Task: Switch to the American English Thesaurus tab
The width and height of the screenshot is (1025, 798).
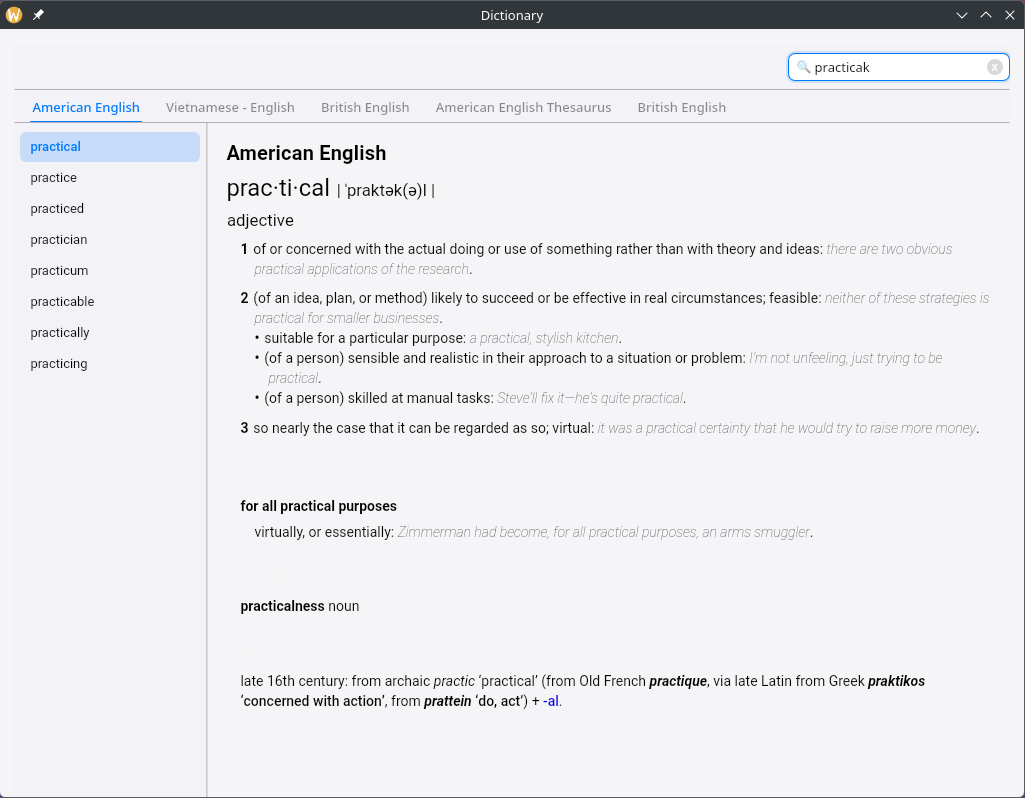Action: (x=523, y=107)
